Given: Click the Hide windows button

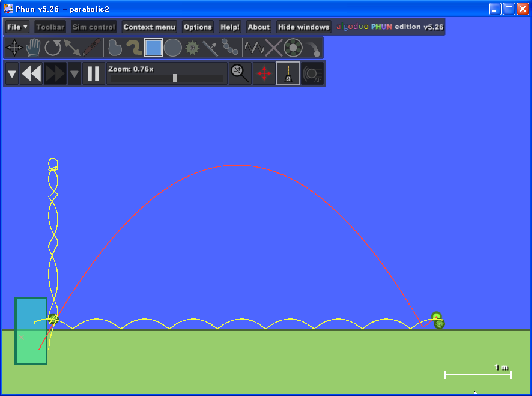Looking at the screenshot, I should pos(304,27).
